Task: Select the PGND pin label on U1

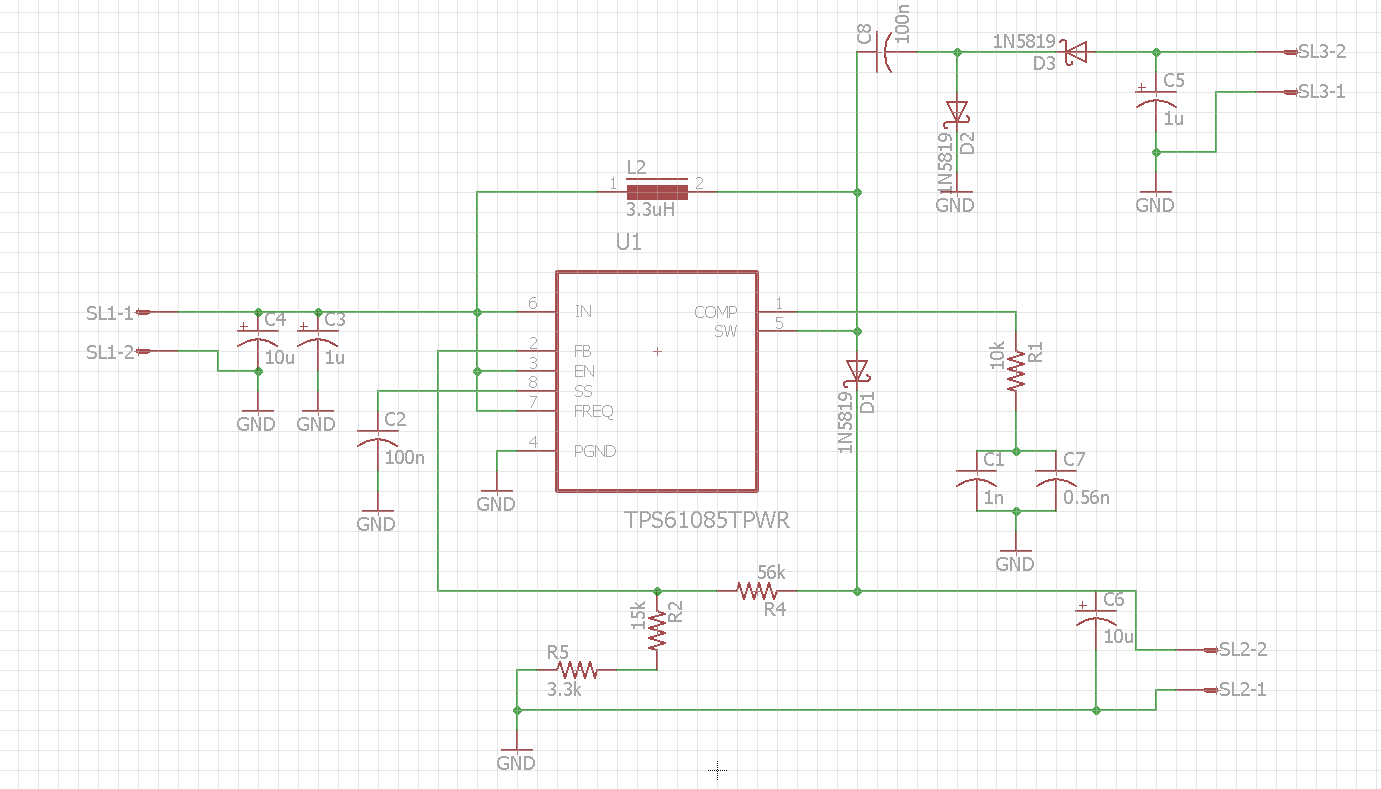Action: [595, 451]
